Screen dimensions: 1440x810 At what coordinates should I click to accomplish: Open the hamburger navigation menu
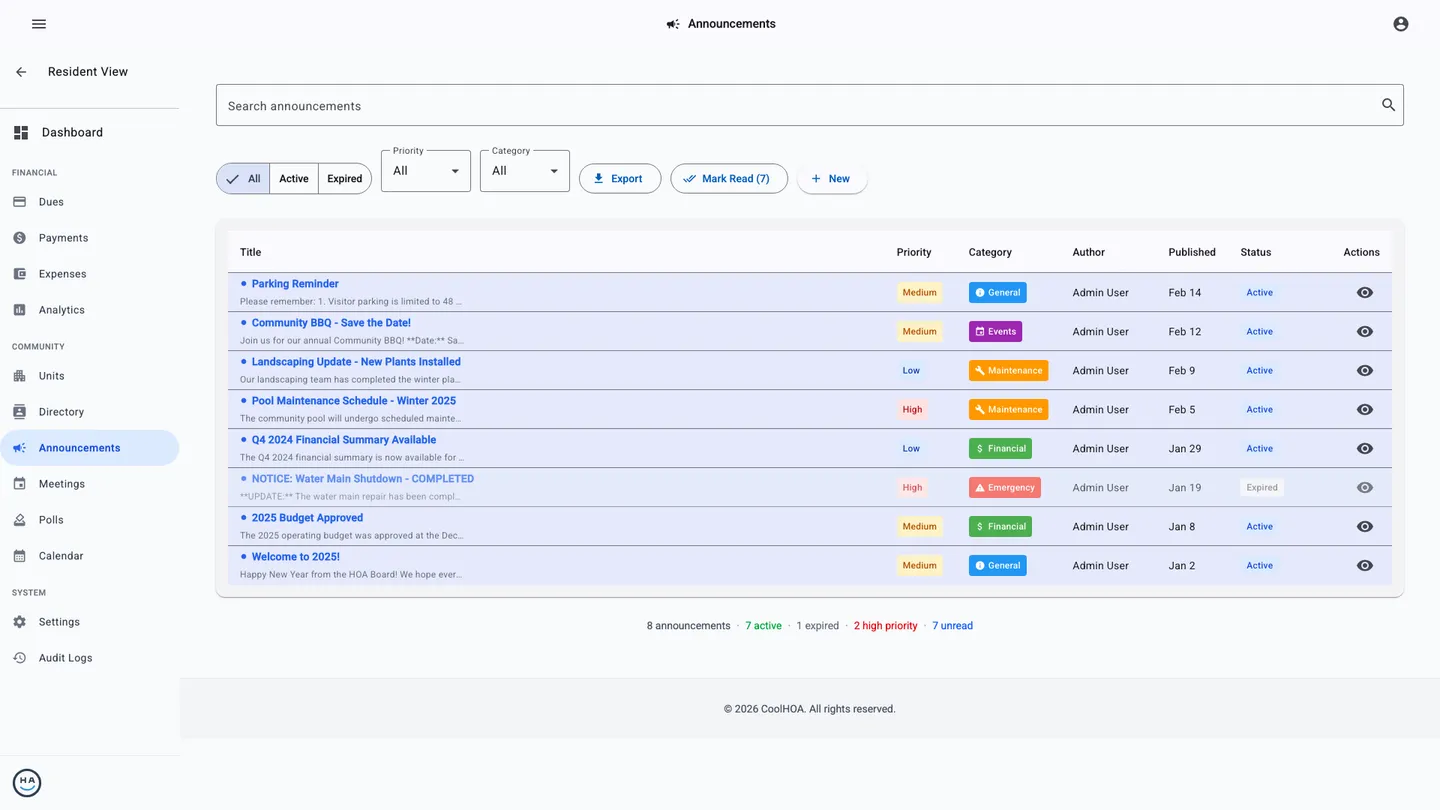[x=39, y=24]
